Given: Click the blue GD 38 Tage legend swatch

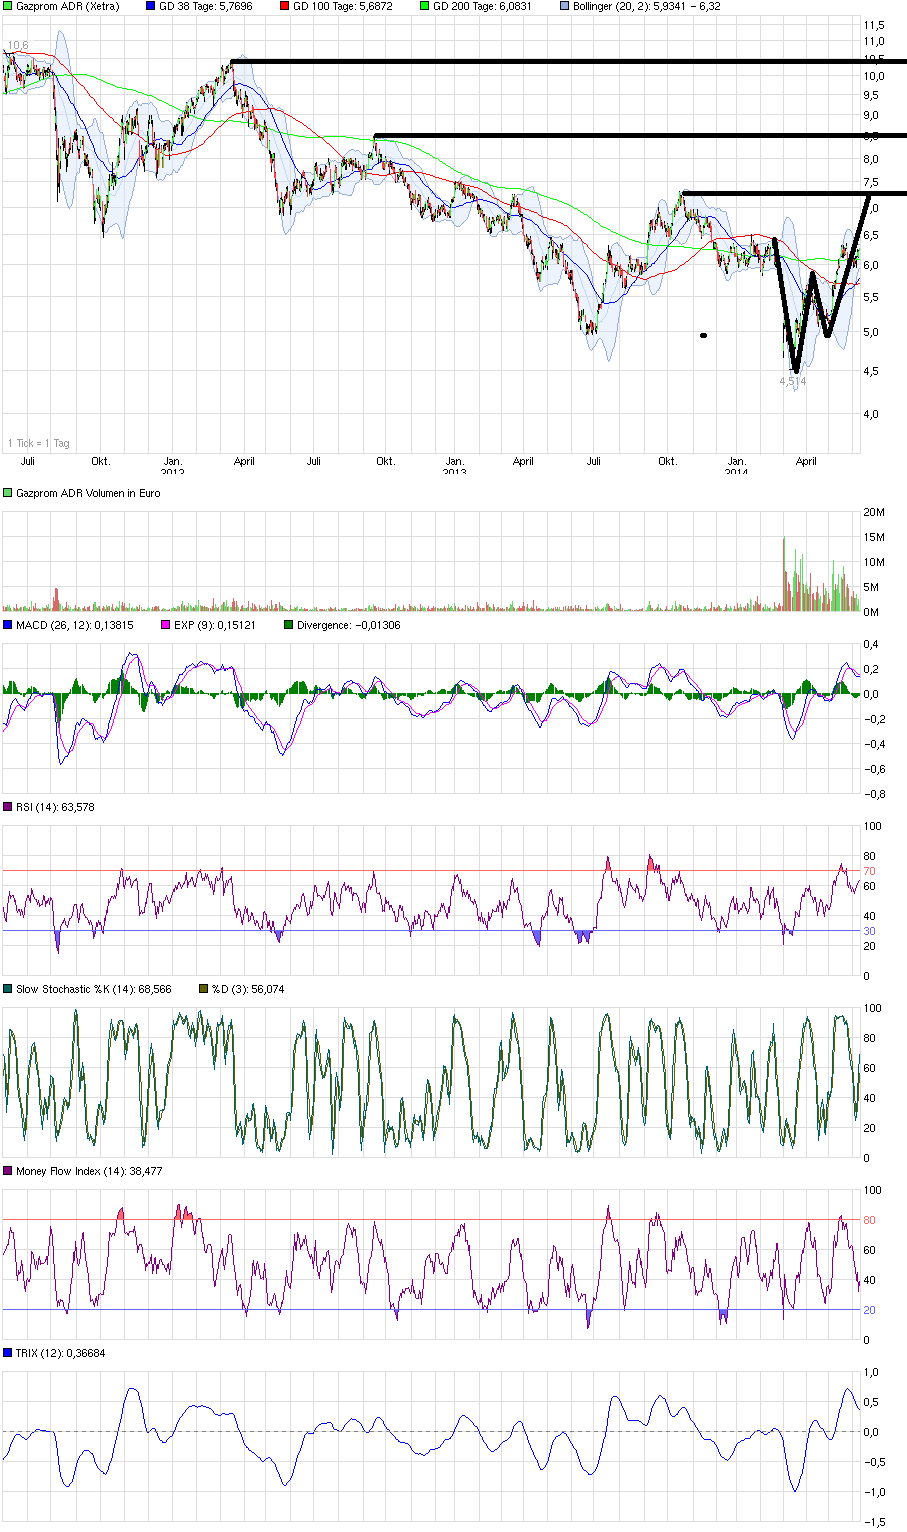Looking at the screenshot, I should 151,6.
